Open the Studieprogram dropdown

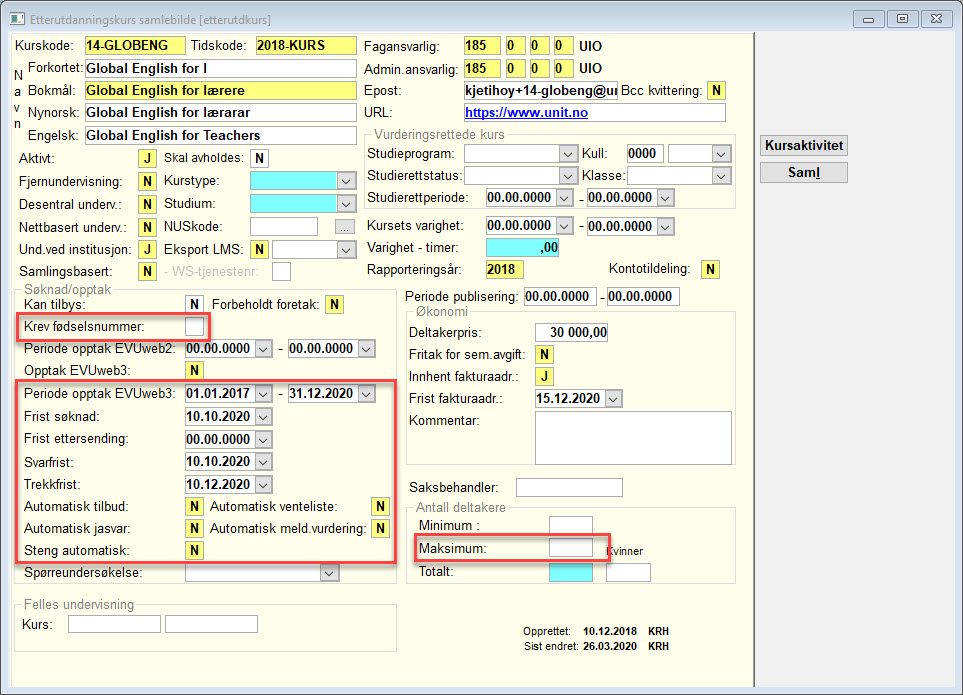click(x=567, y=153)
